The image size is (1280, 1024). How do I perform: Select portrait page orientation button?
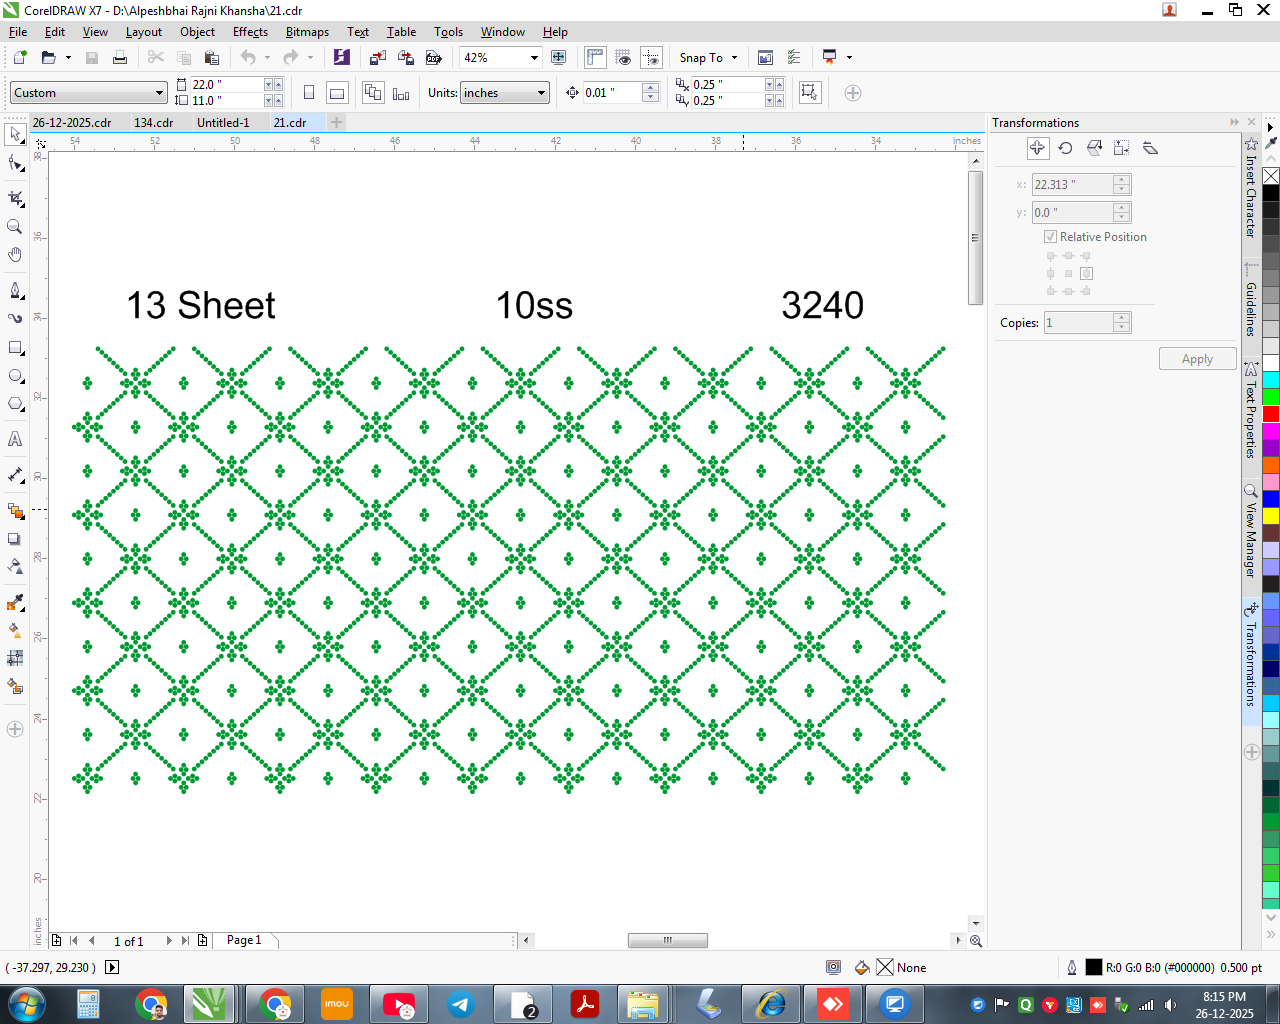309,93
